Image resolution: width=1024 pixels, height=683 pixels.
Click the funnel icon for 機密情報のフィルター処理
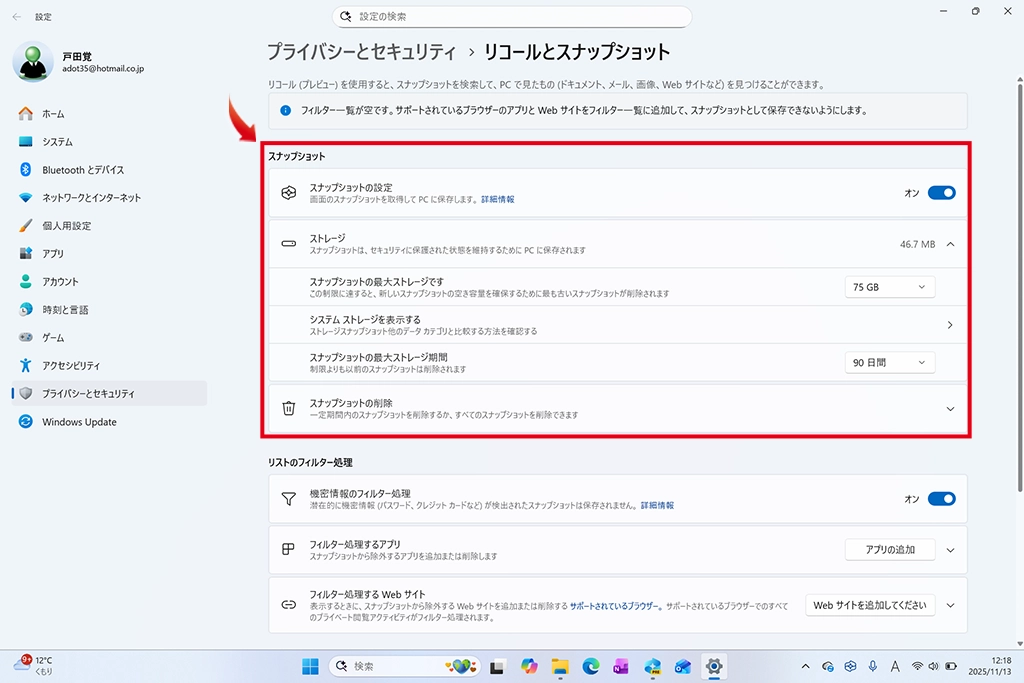click(288, 499)
